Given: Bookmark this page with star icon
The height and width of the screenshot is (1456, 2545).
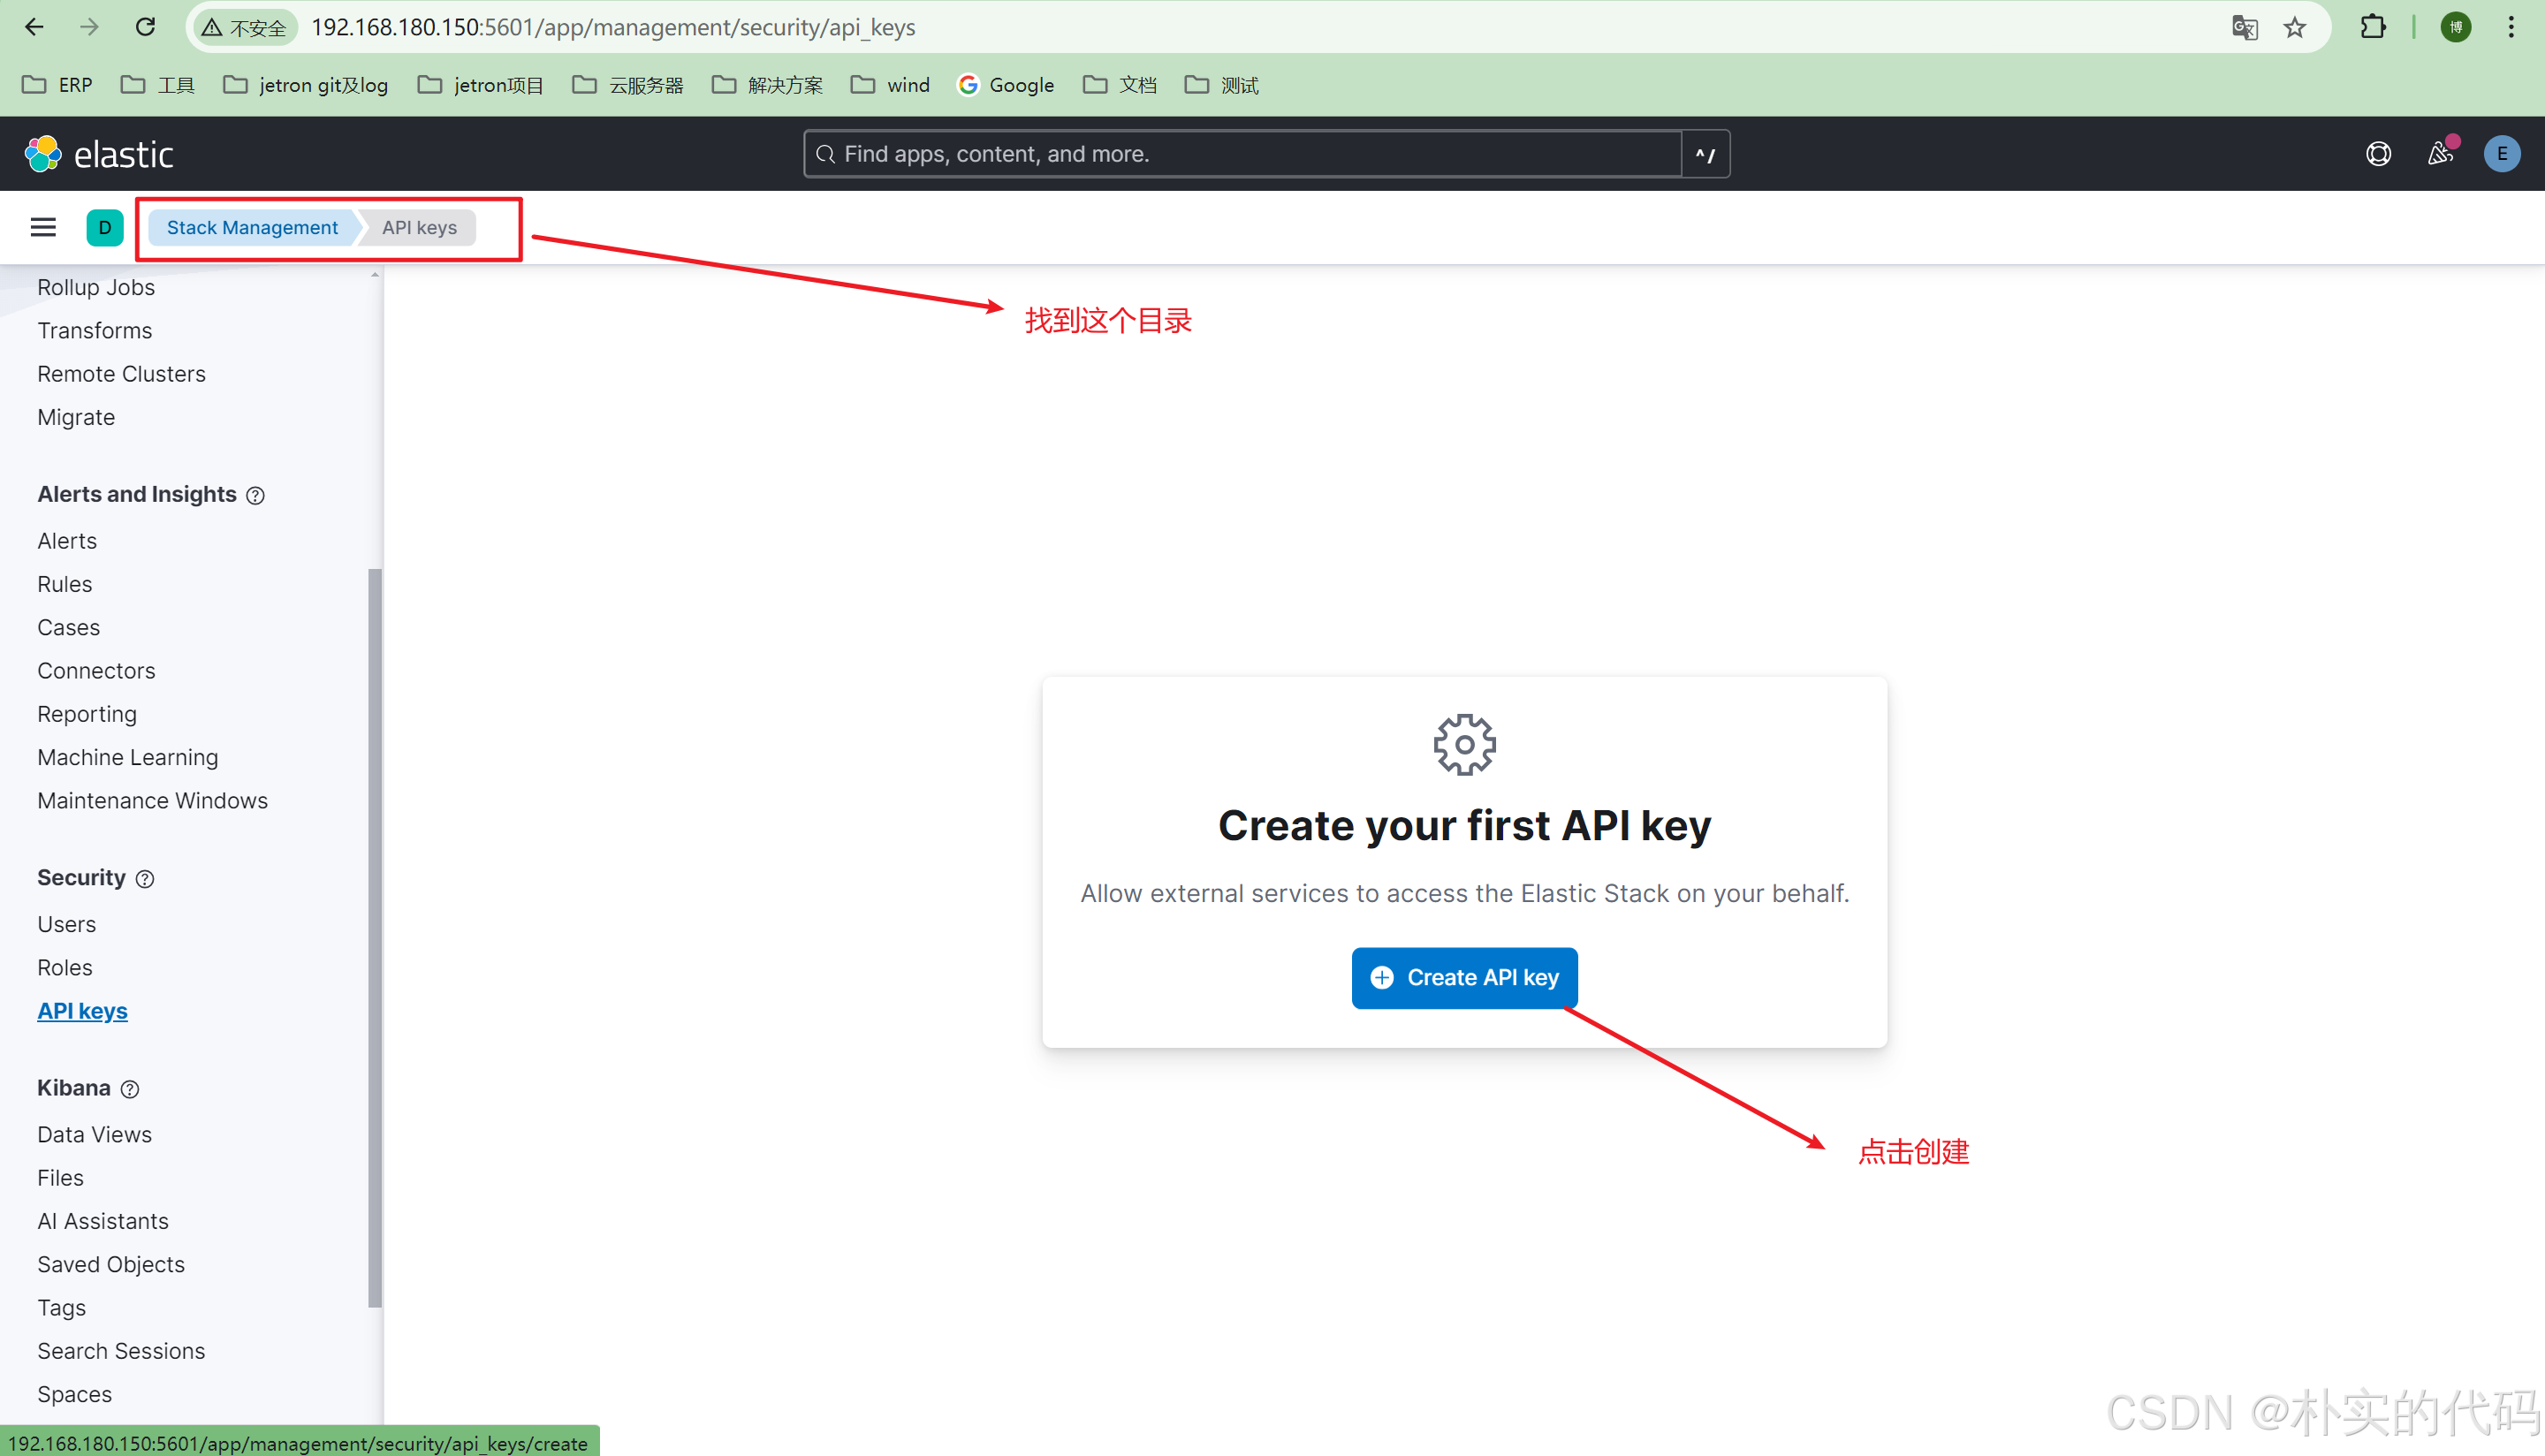Looking at the screenshot, I should click(x=2295, y=27).
